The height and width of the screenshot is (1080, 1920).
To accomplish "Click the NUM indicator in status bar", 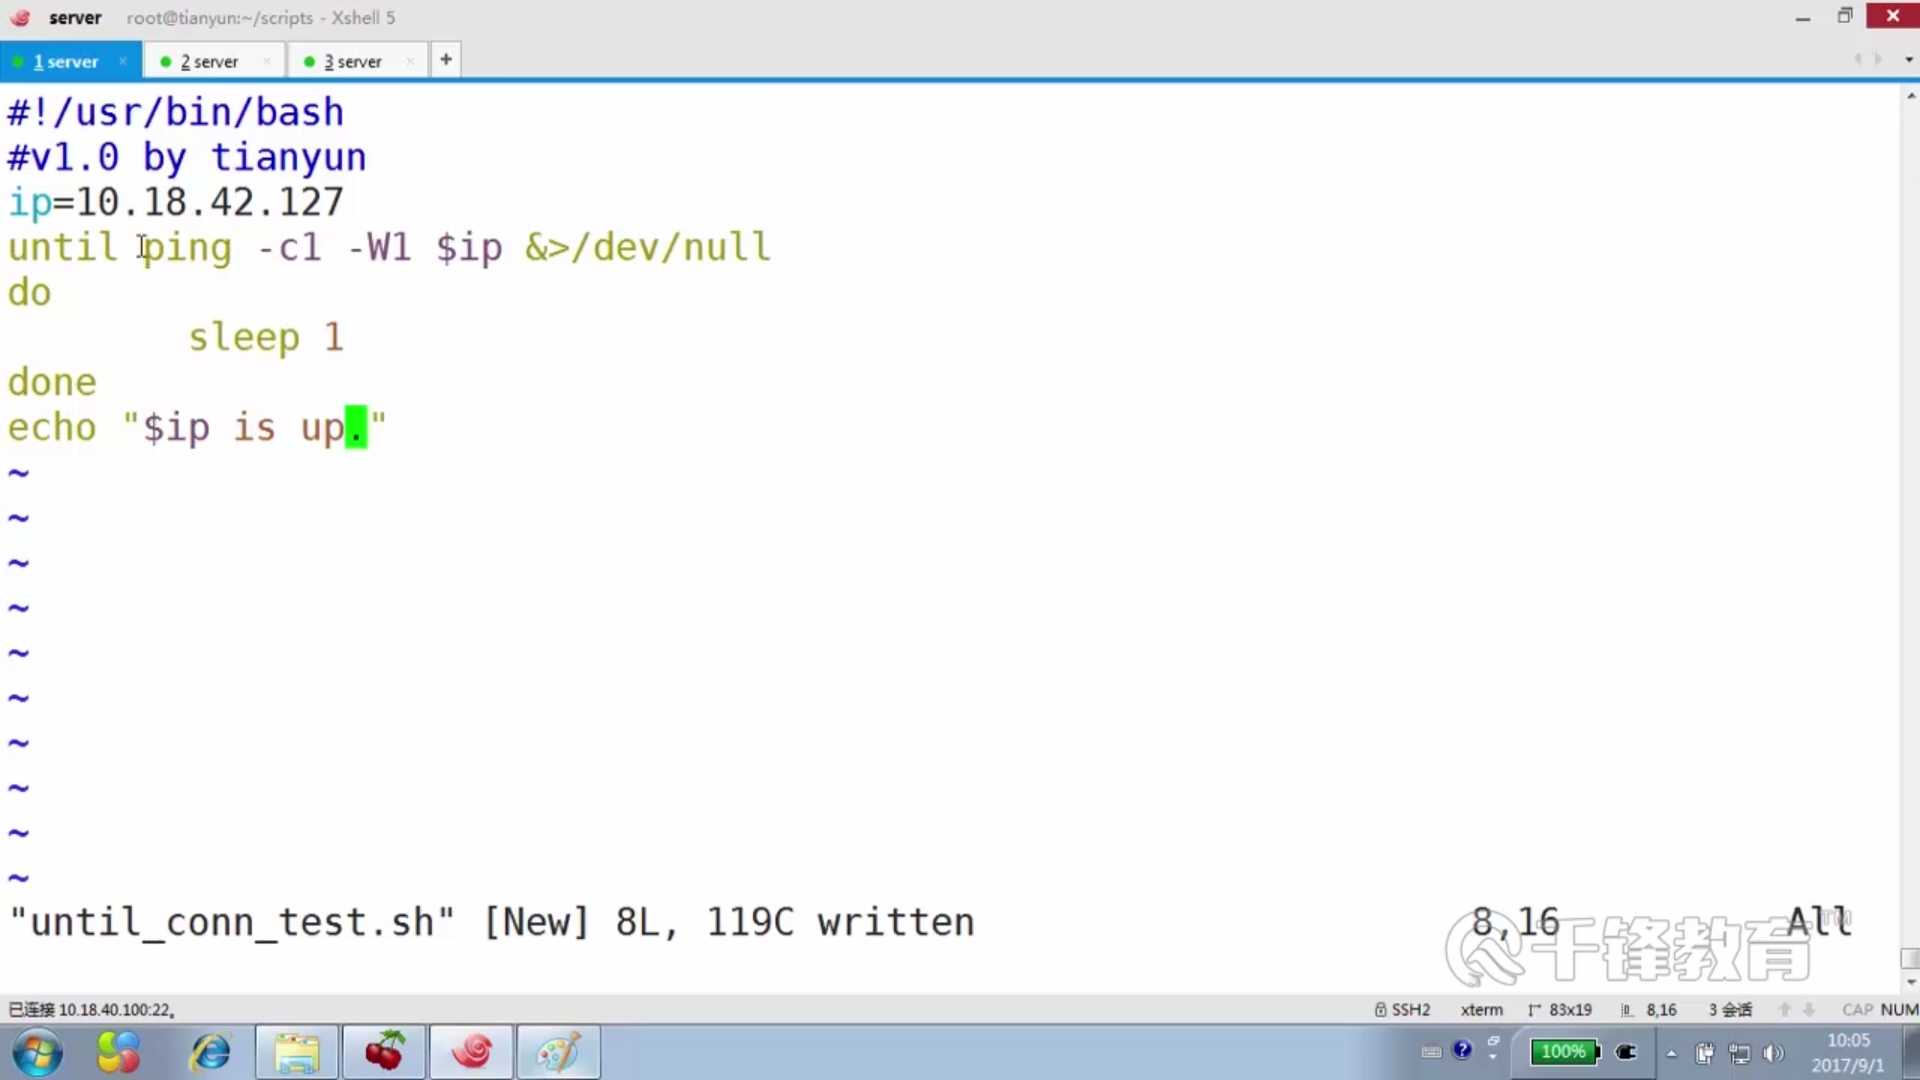I will [x=1899, y=1009].
